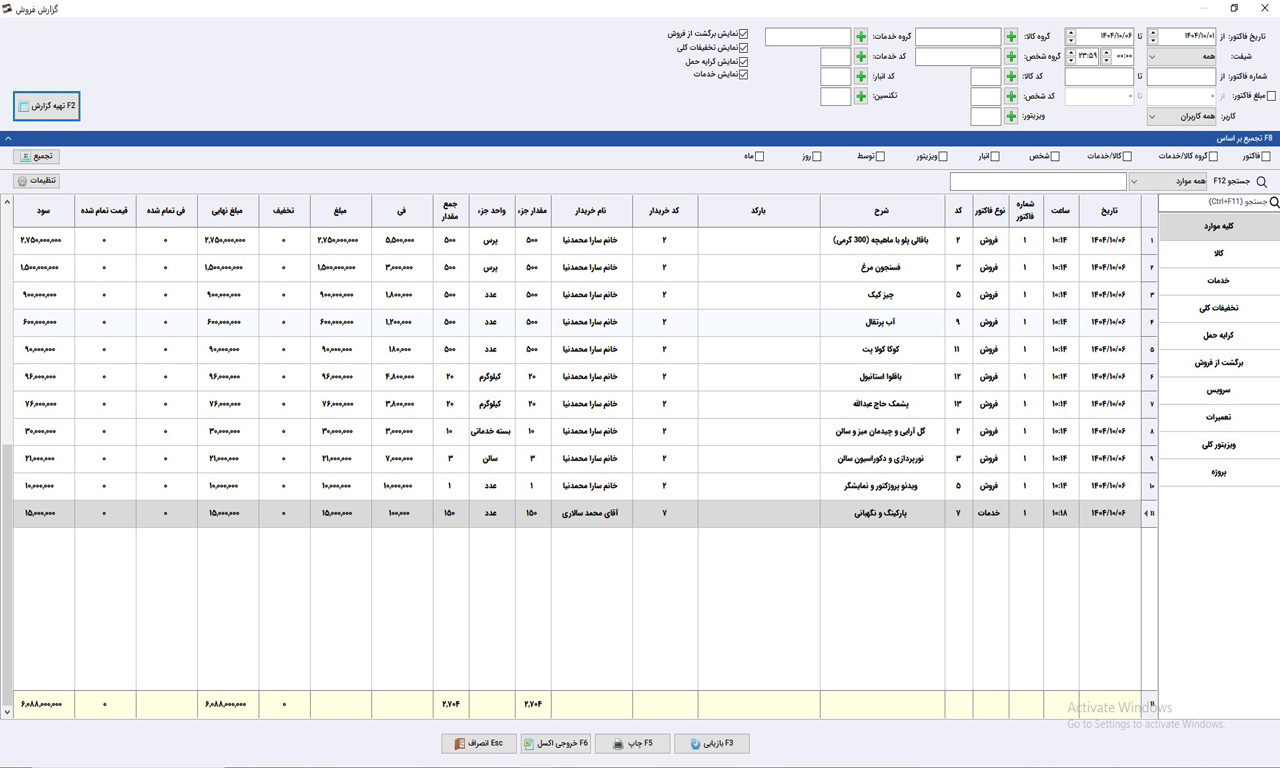Click the green plus beside گروه کالا
1280x768 pixels.
point(1011,37)
